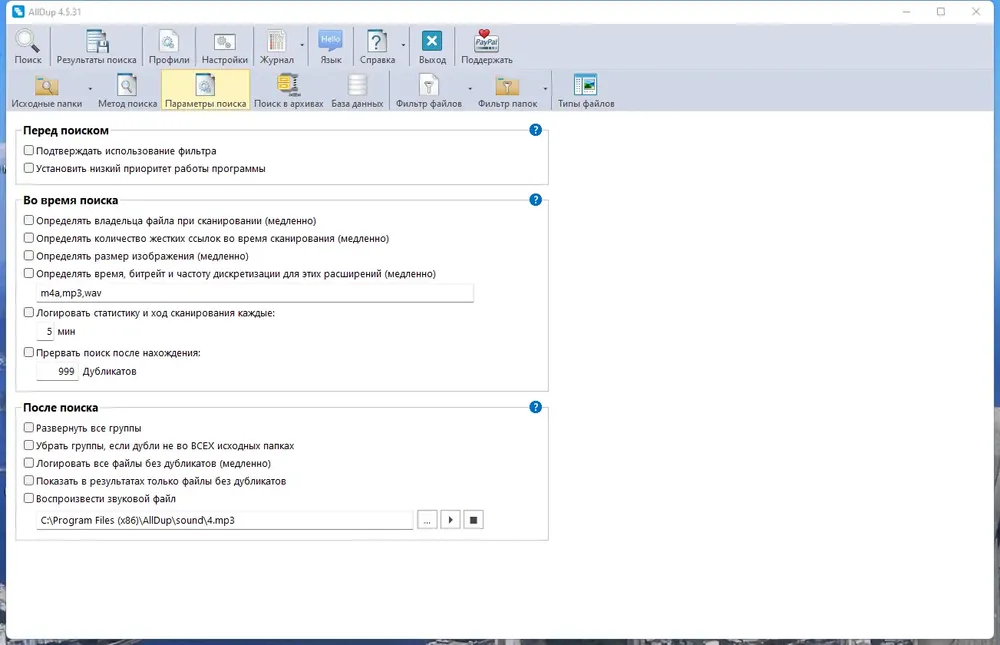Enable Подтверждать использование фильтра checkbox
This screenshot has height=645, width=1000.
click(x=29, y=151)
